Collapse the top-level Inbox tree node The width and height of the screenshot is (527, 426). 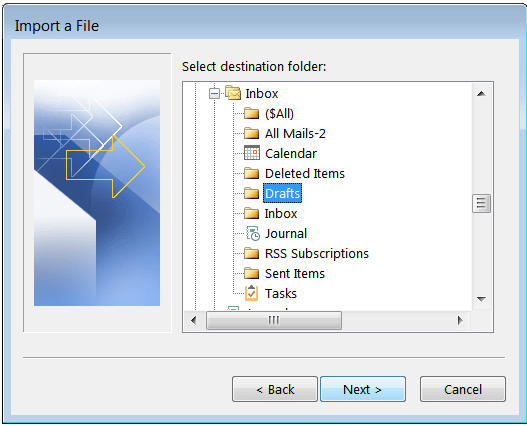214,93
